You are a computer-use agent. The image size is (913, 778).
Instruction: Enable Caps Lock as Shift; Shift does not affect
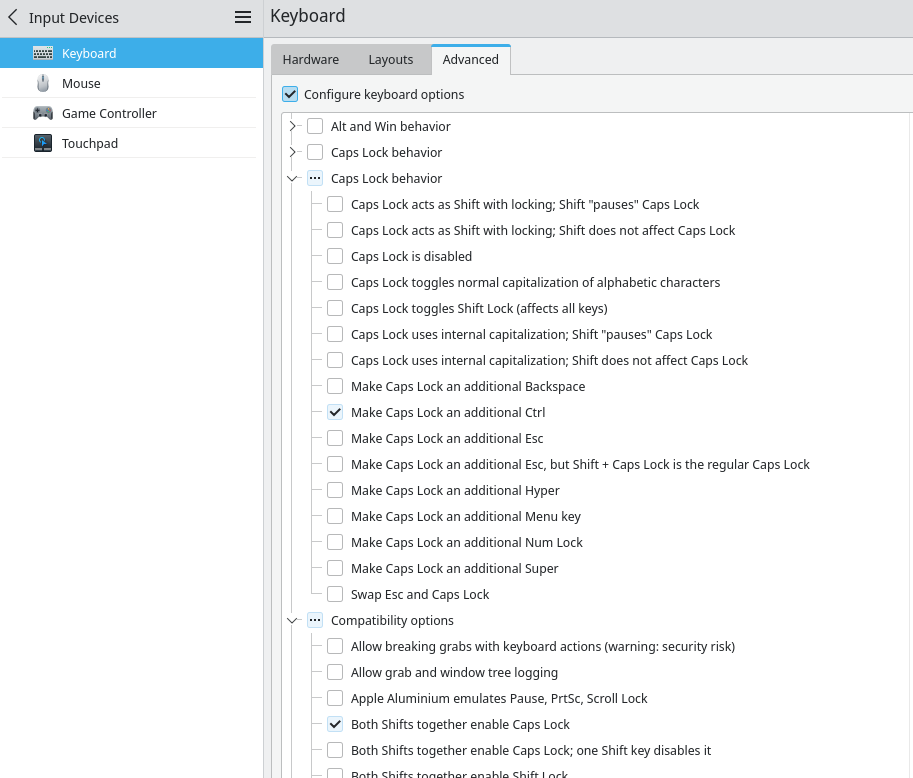(x=335, y=230)
